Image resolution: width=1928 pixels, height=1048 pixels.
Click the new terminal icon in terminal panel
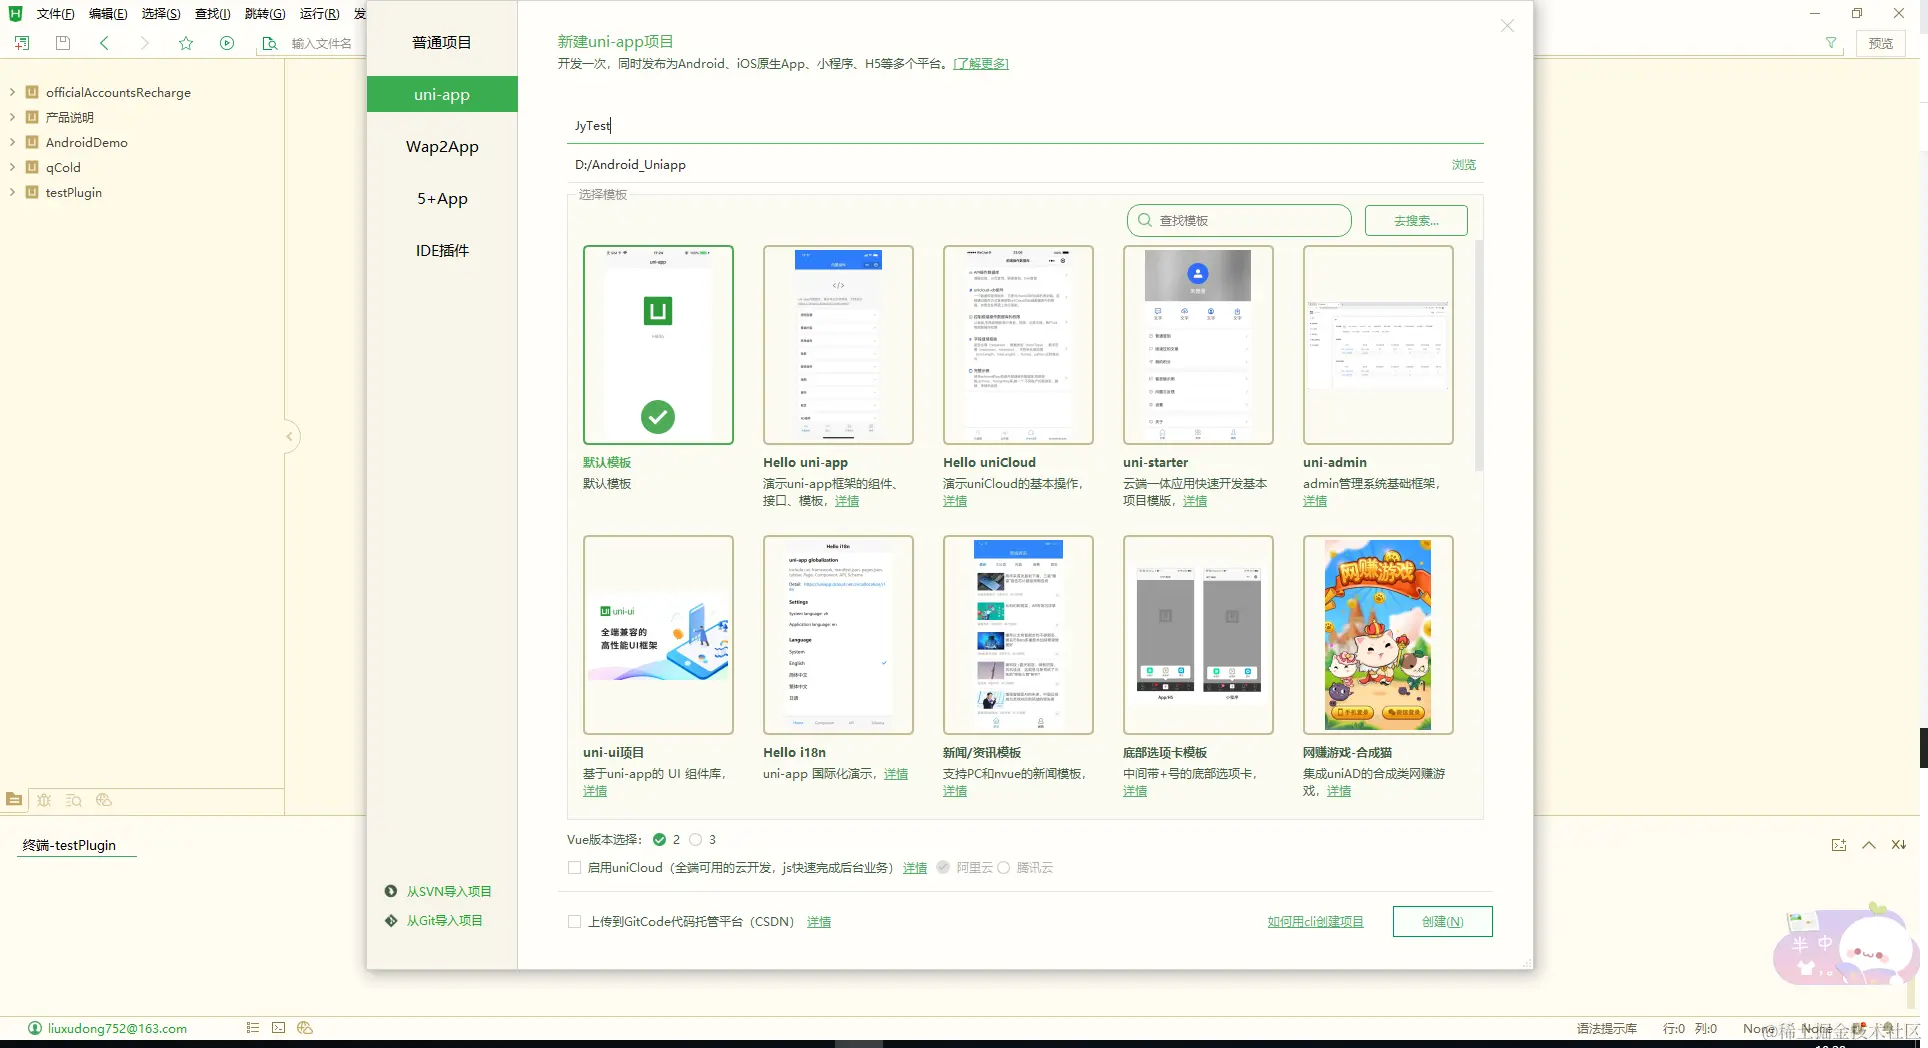(1839, 845)
